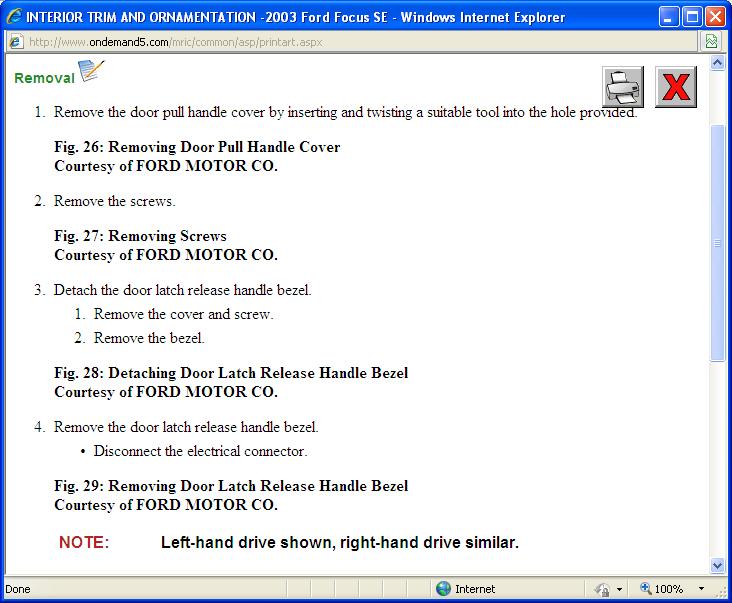The width and height of the screenshot is (732, 603).
Task: Click the scroll down arrow
Action: tap(718, 566)
